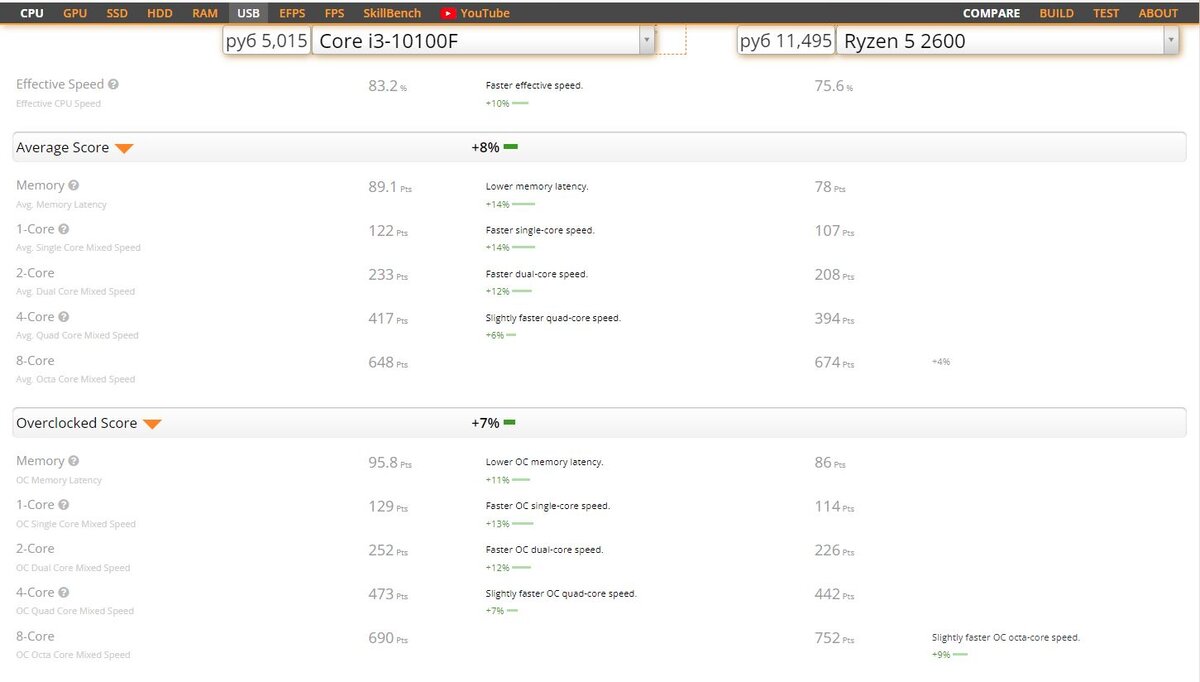Click the Average Score header text
Viewport: 1200px width, 682px height.
(62, 147)
